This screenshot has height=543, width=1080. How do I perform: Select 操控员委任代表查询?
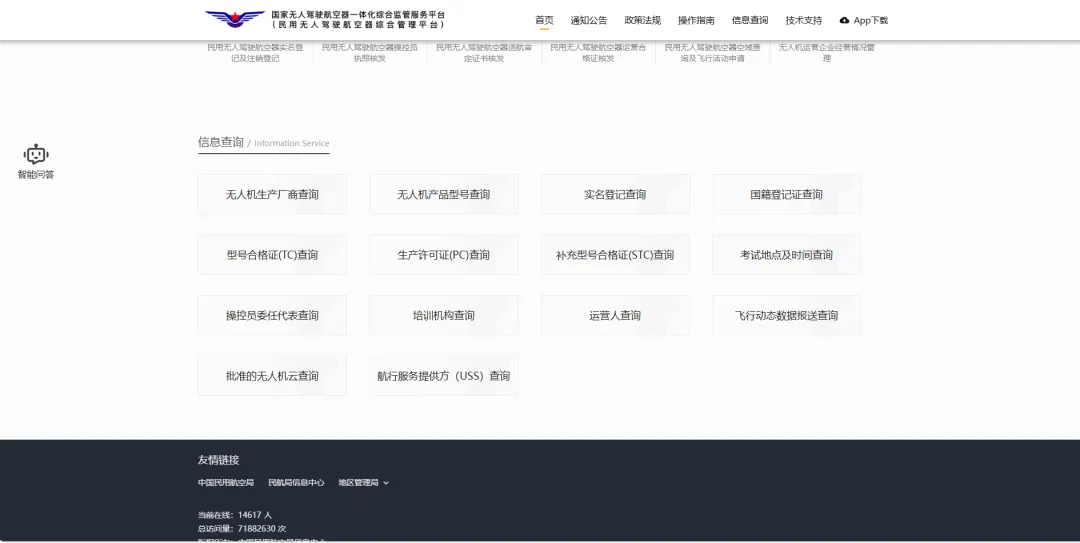pyautogui.click(x=272, y=316)
